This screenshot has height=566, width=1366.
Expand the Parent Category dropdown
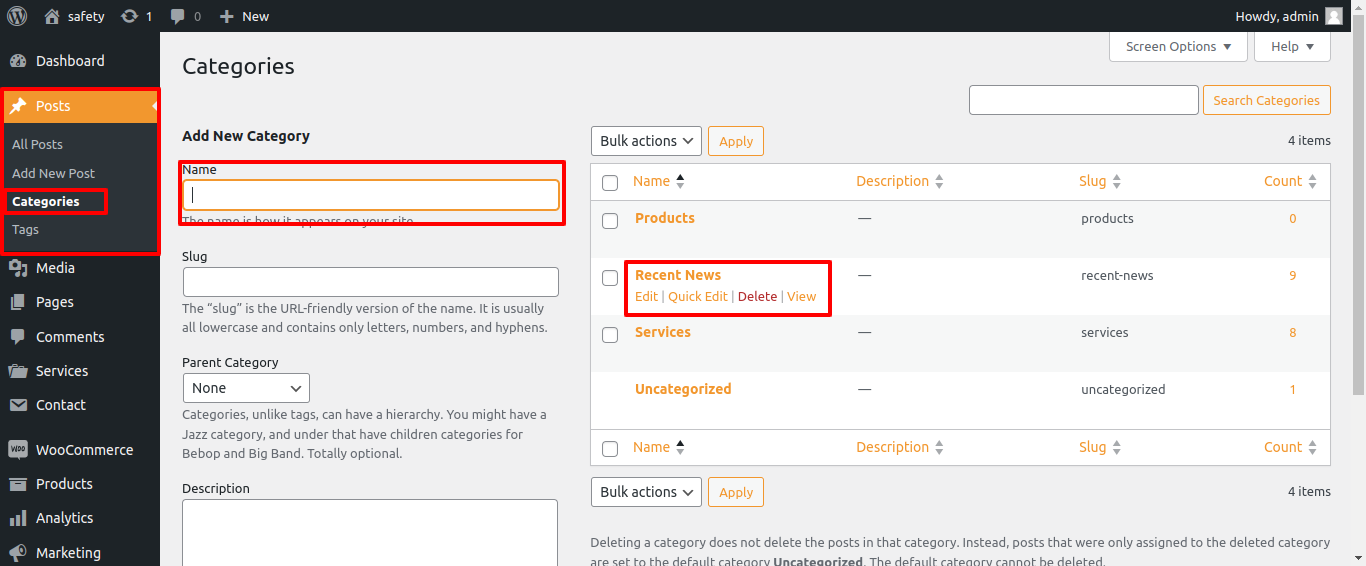(246, 388)
